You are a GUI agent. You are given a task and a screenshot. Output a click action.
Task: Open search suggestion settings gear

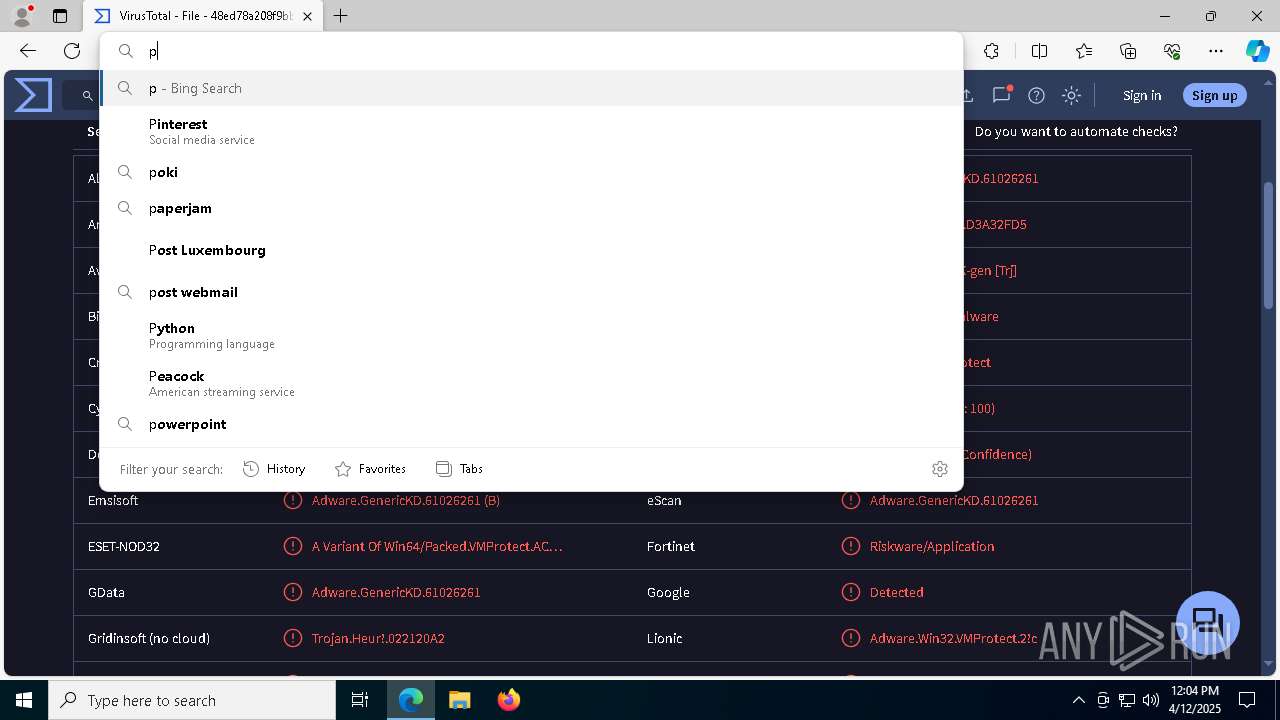939,468
